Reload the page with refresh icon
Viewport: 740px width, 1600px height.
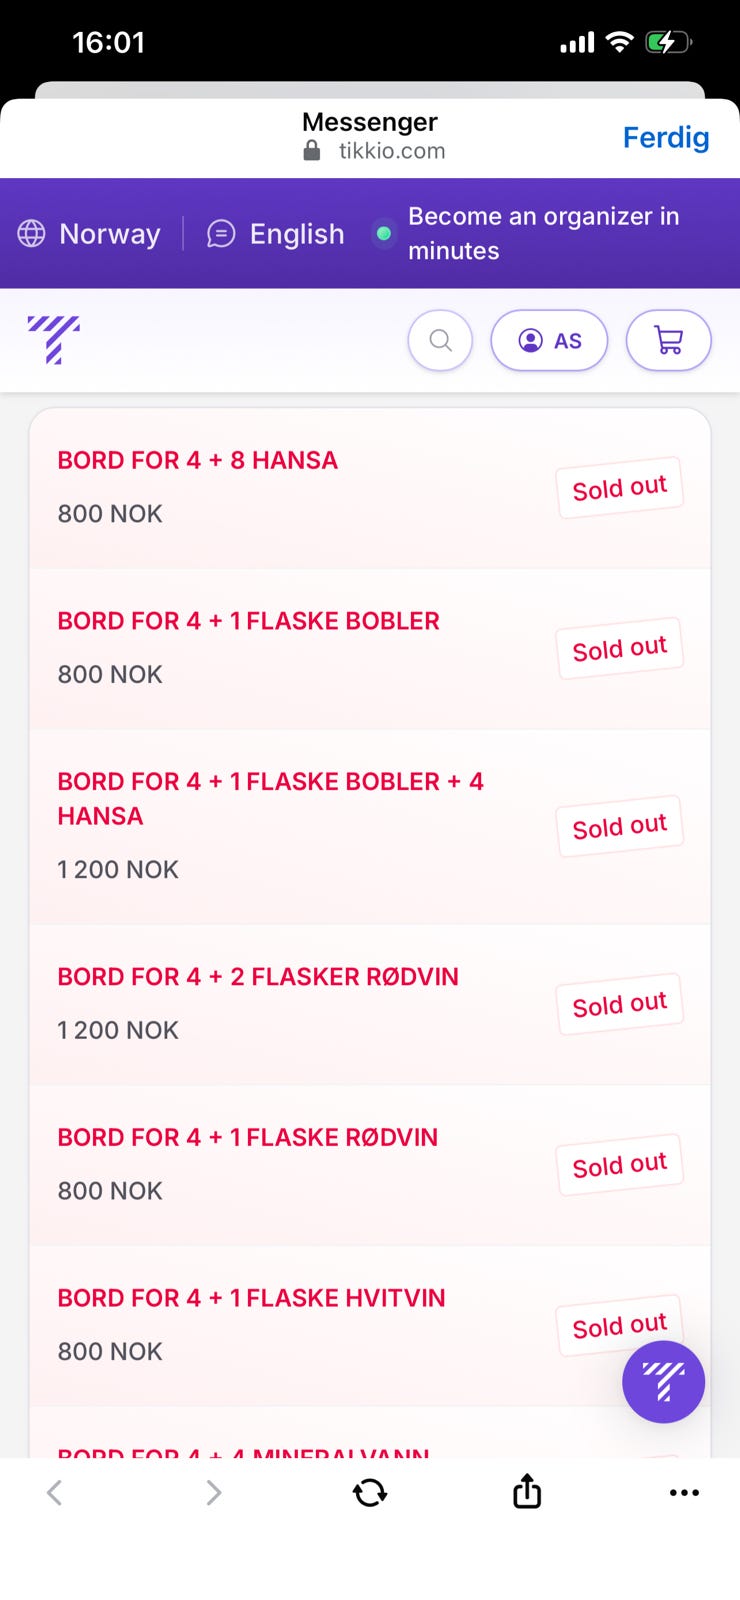tap(370, 1492)
